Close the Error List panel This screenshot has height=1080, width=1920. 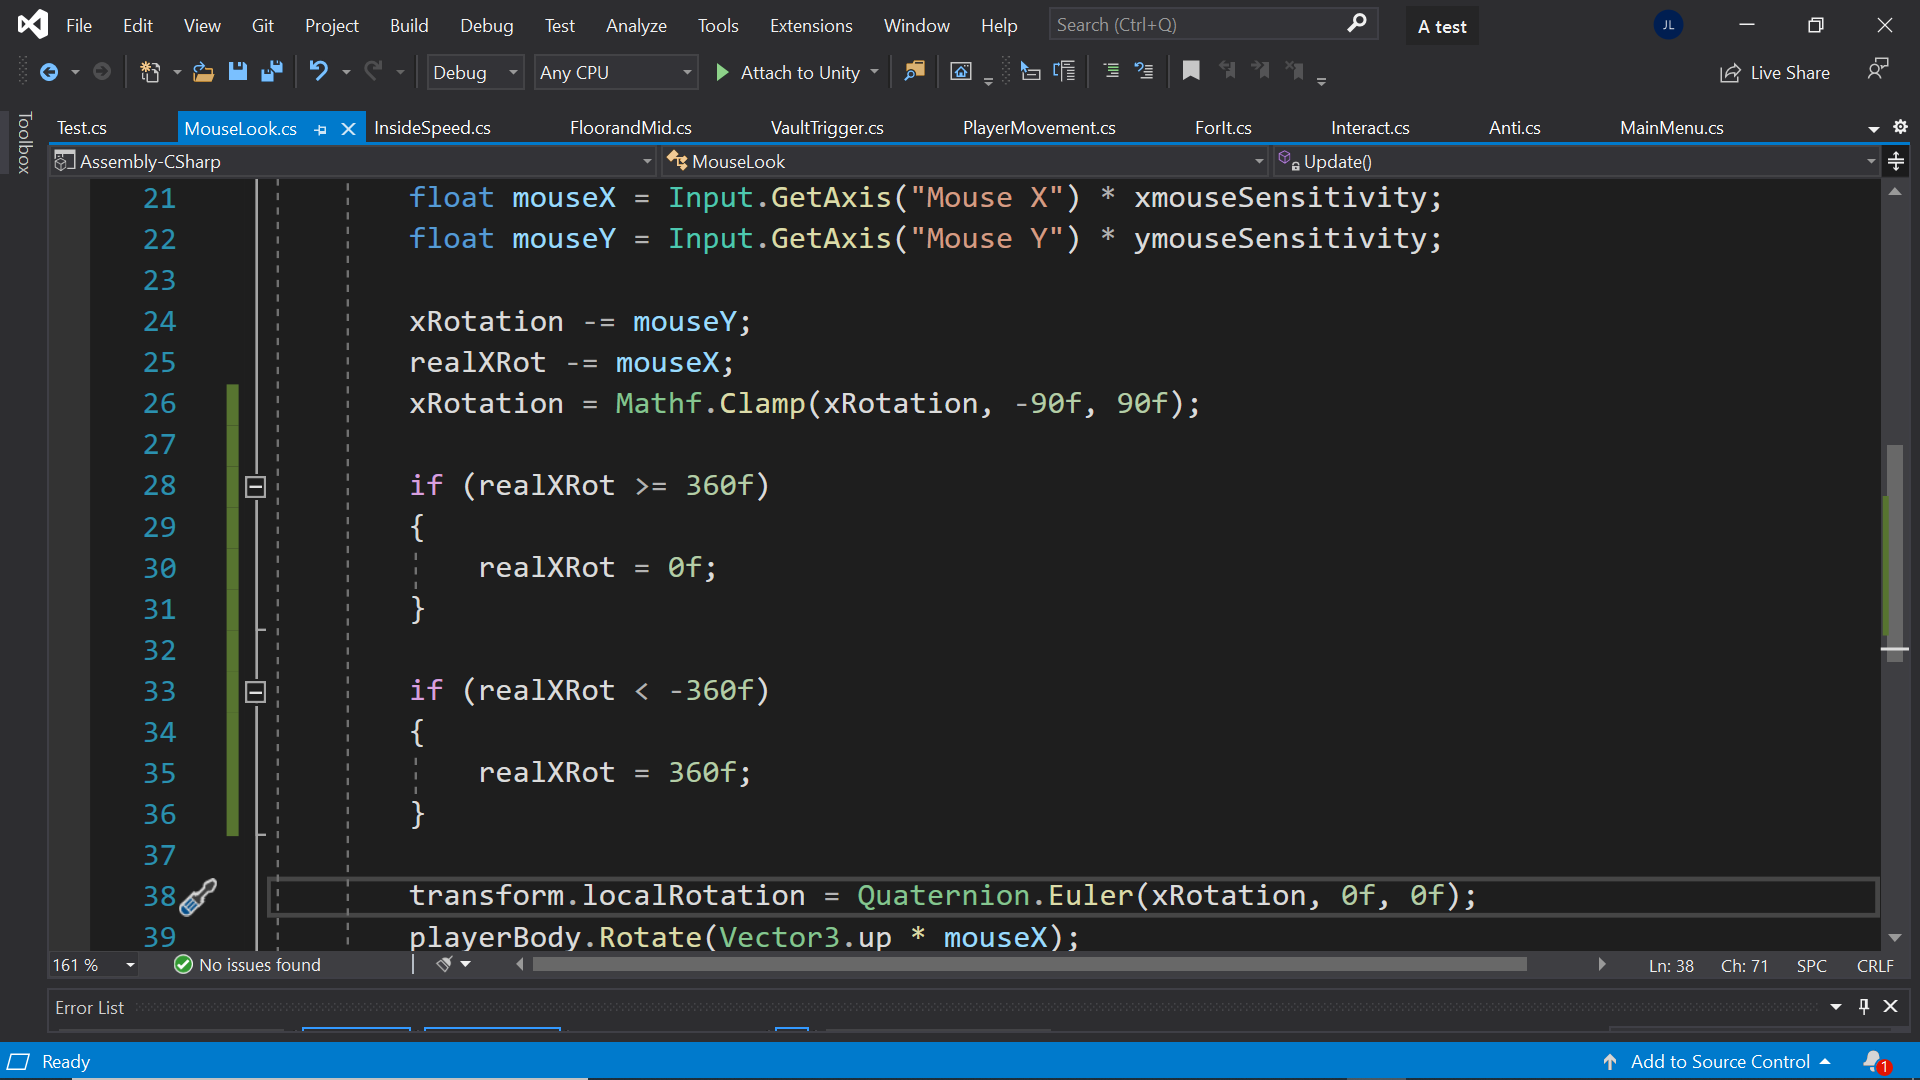tap(1890, 1006)
